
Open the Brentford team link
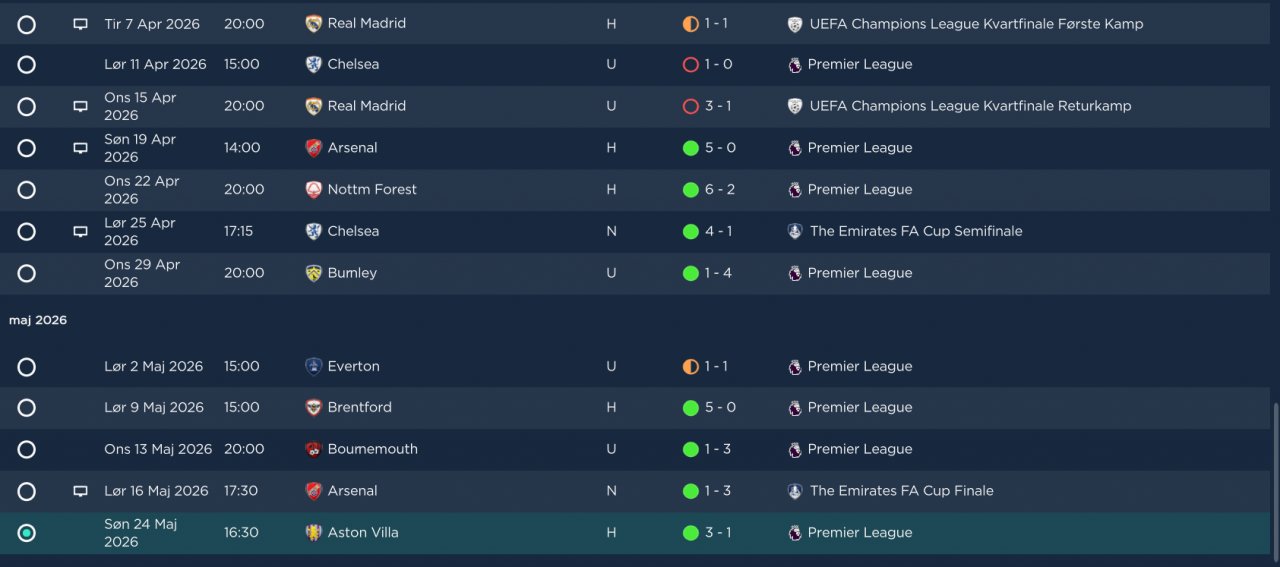pos(360,407)
